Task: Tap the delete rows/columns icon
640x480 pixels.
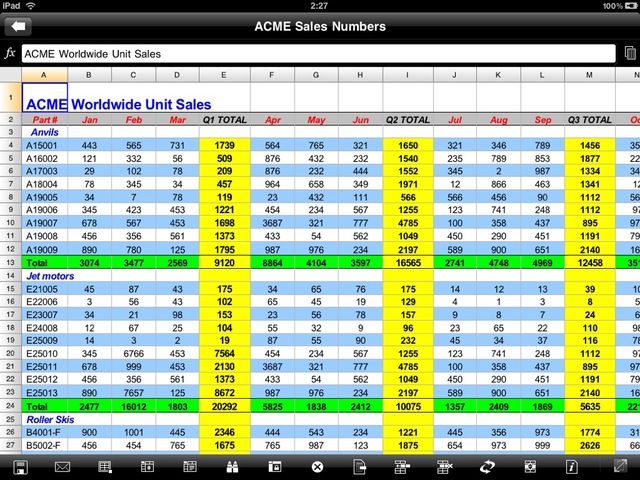Action: click(445, 467)
